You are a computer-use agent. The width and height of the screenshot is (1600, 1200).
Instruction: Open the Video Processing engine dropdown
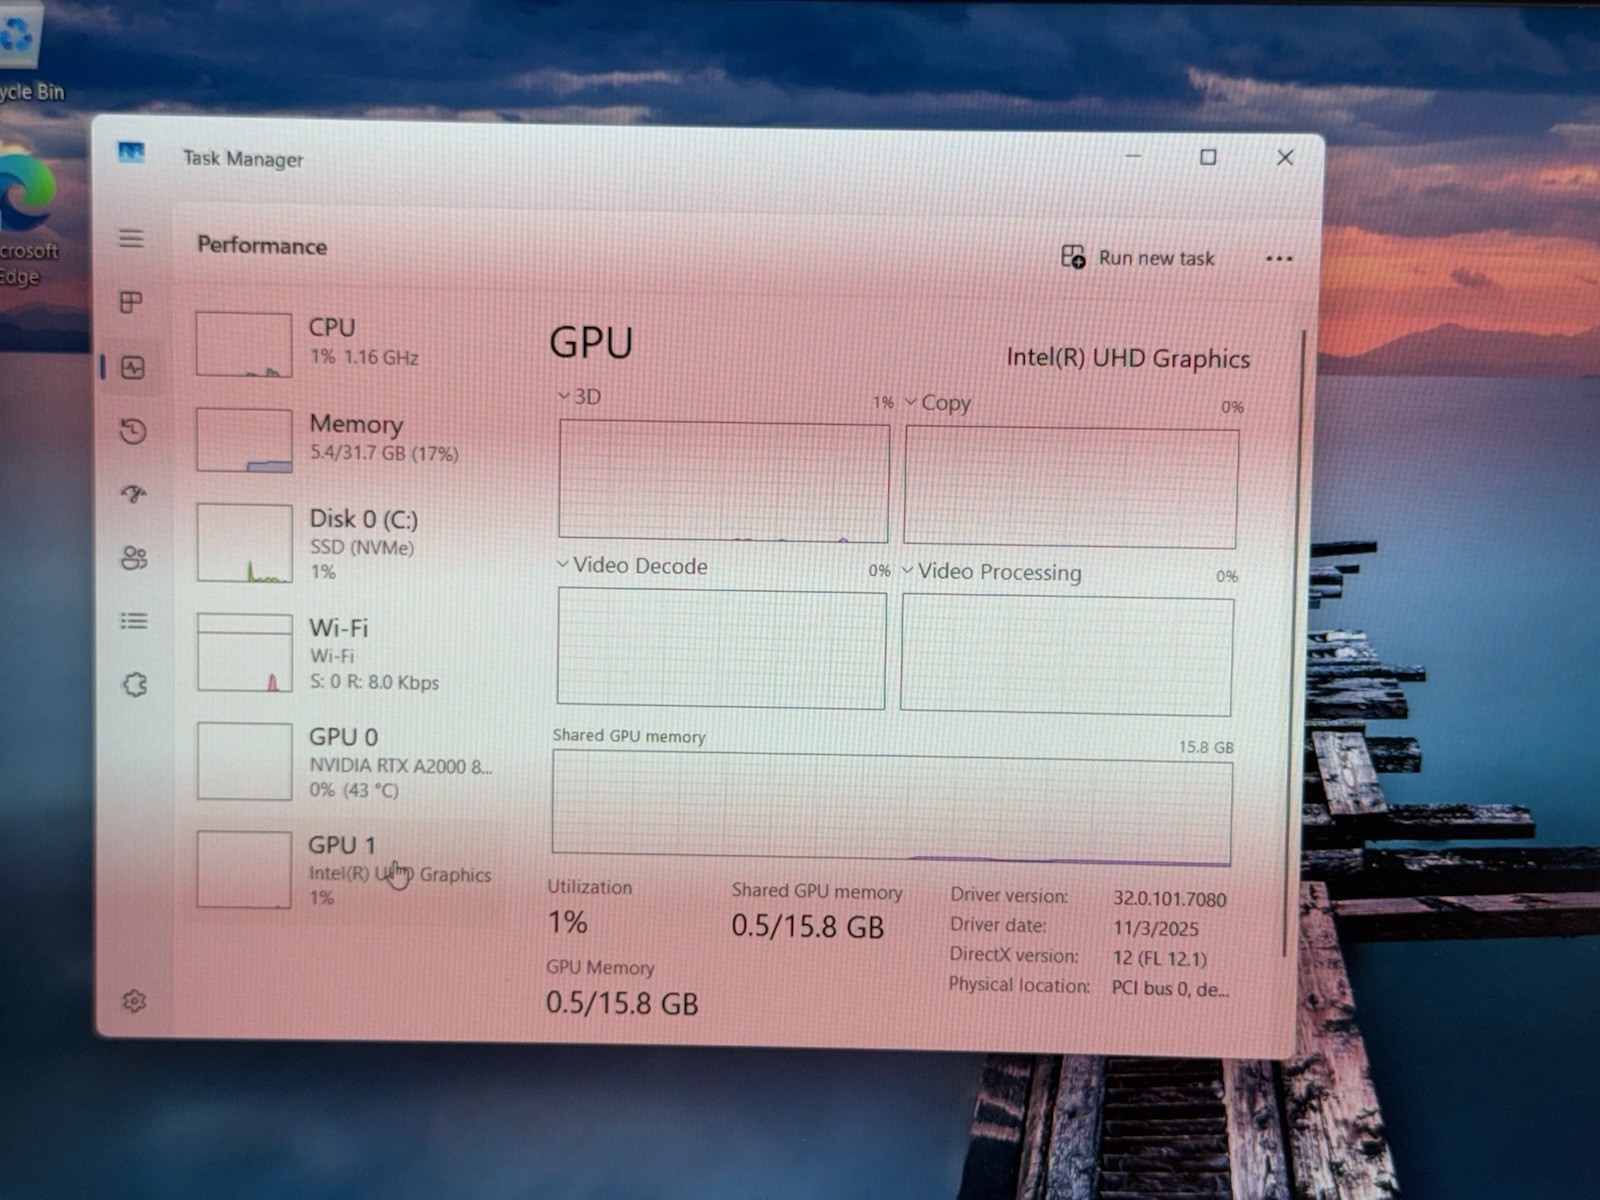(x=907, y=571)
